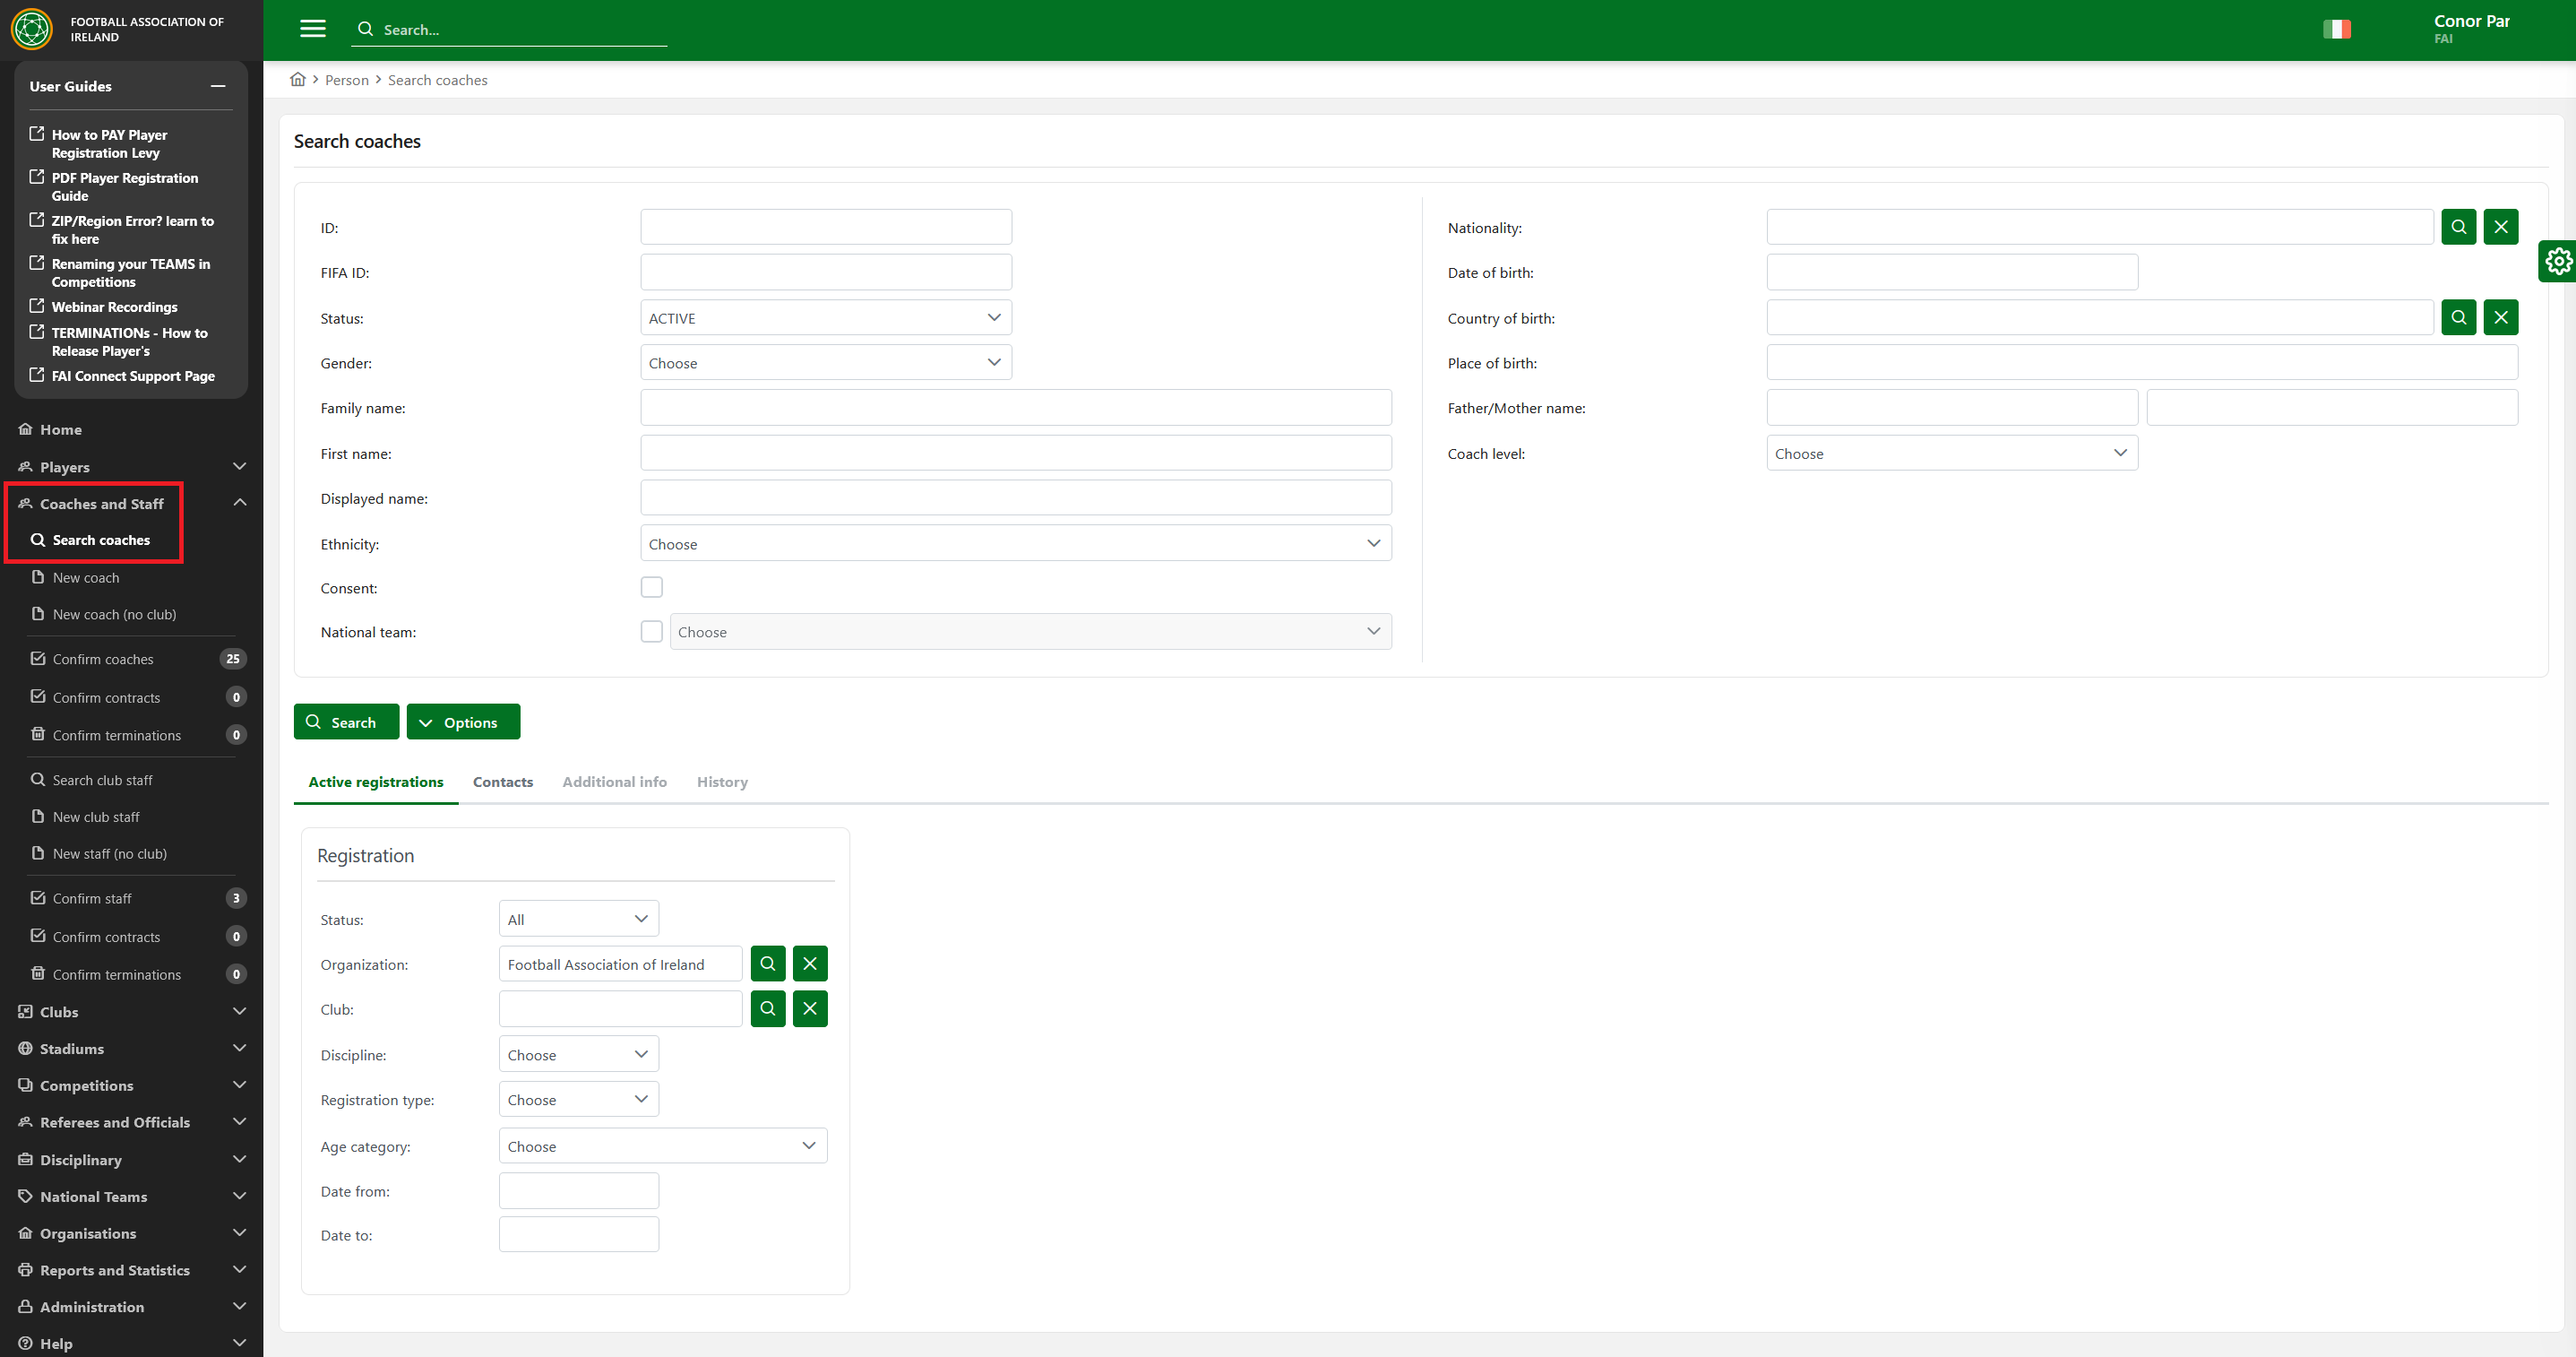2576x1357 pixels.
Task: Open the Coach level dropdown
Action: pos(1951,454)
